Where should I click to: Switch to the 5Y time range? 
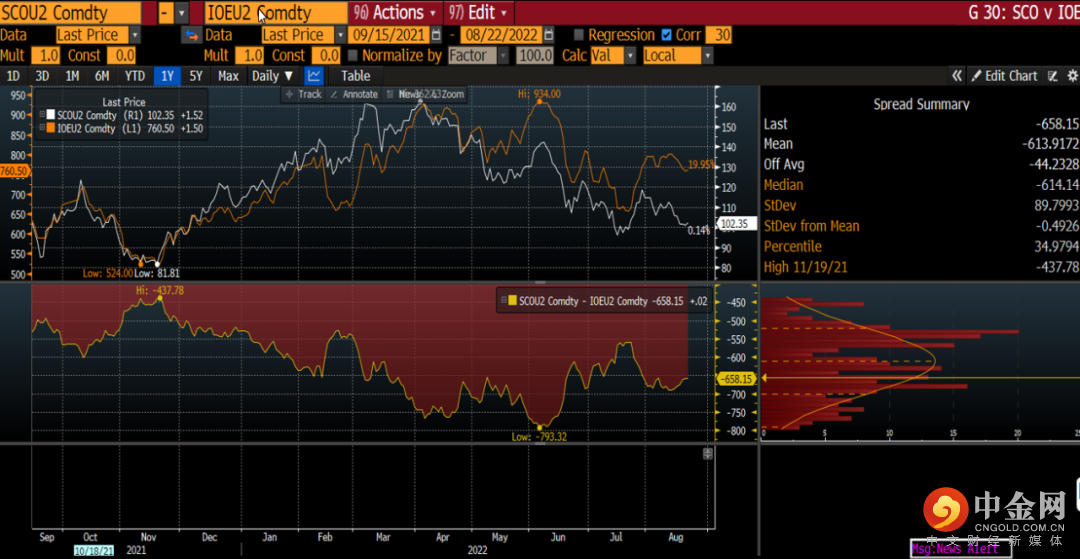(196, 76)
